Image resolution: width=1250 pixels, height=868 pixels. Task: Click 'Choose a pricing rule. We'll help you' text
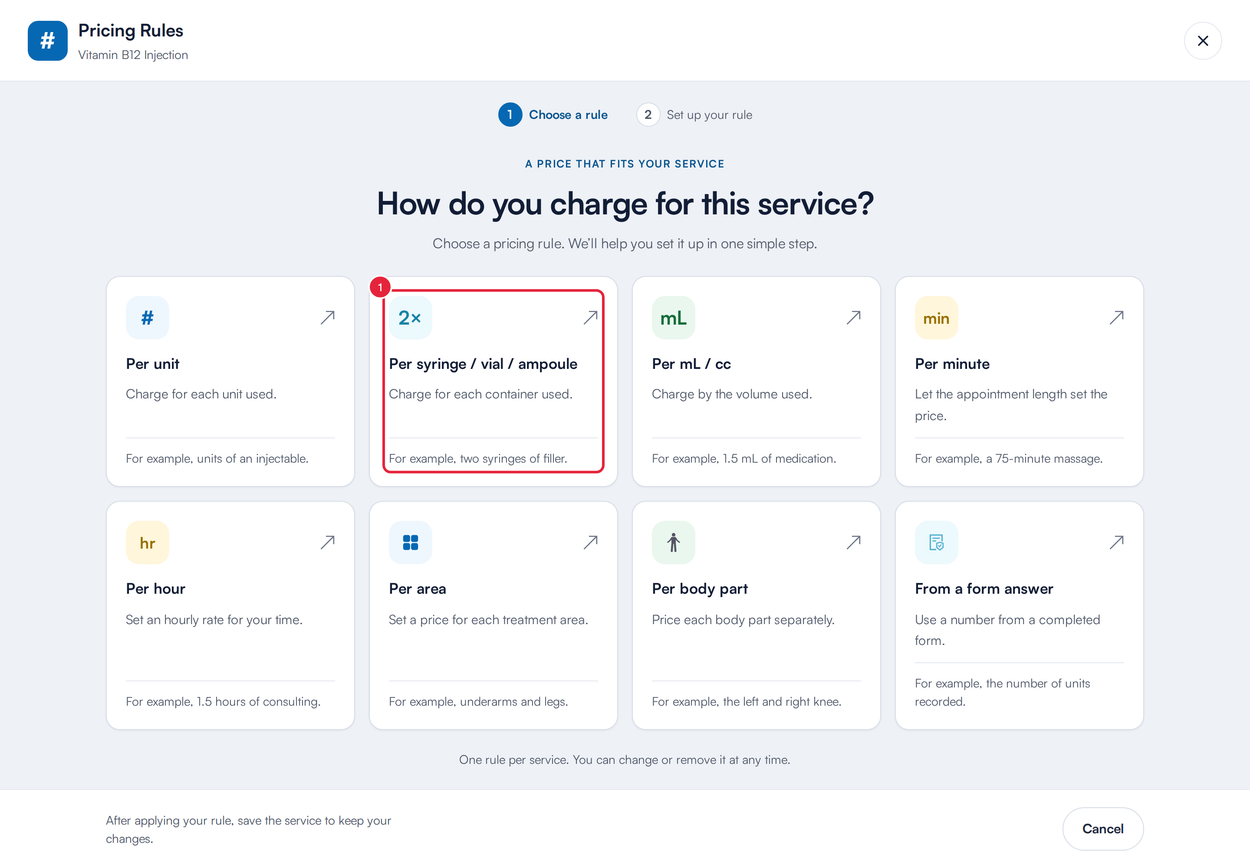pos(625,244)
